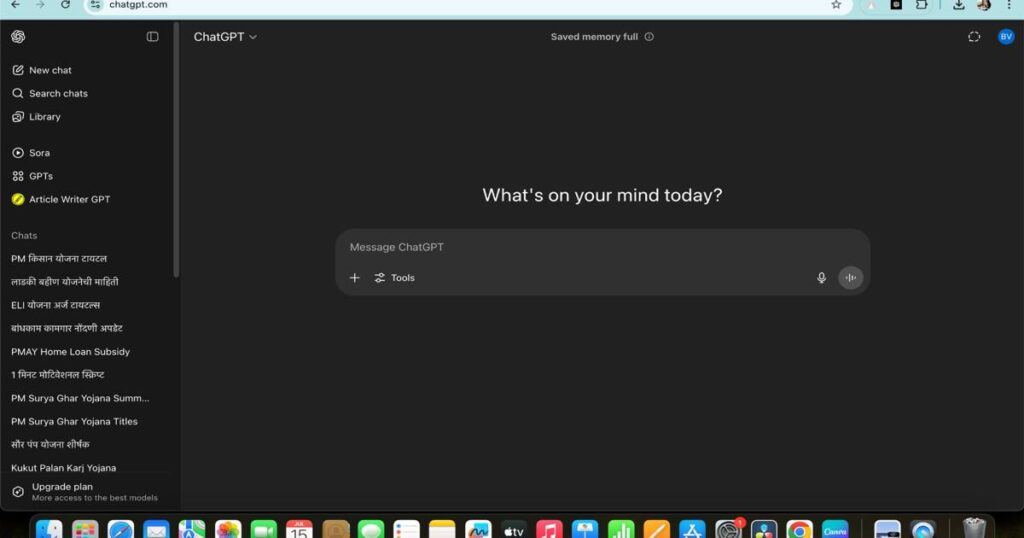Click the Saved memory full notice
This screenshot has height=538, width=1024.
tap(594, 37)
